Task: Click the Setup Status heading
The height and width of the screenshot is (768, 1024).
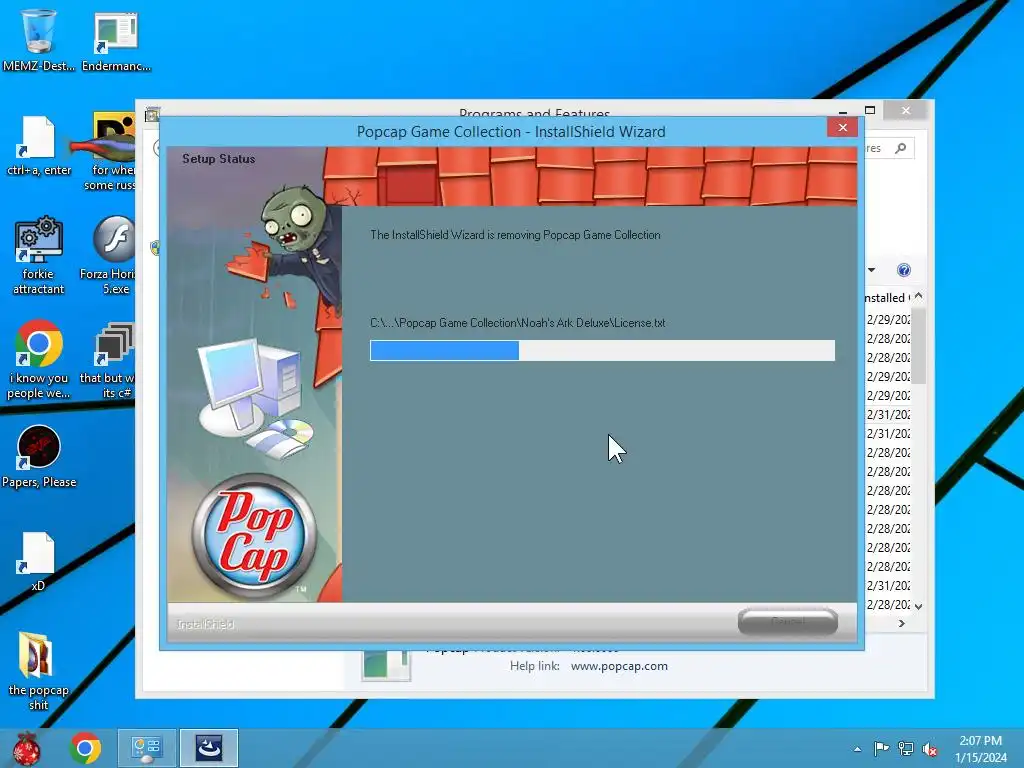Action: pyautogui.click(x=219, y=159)
